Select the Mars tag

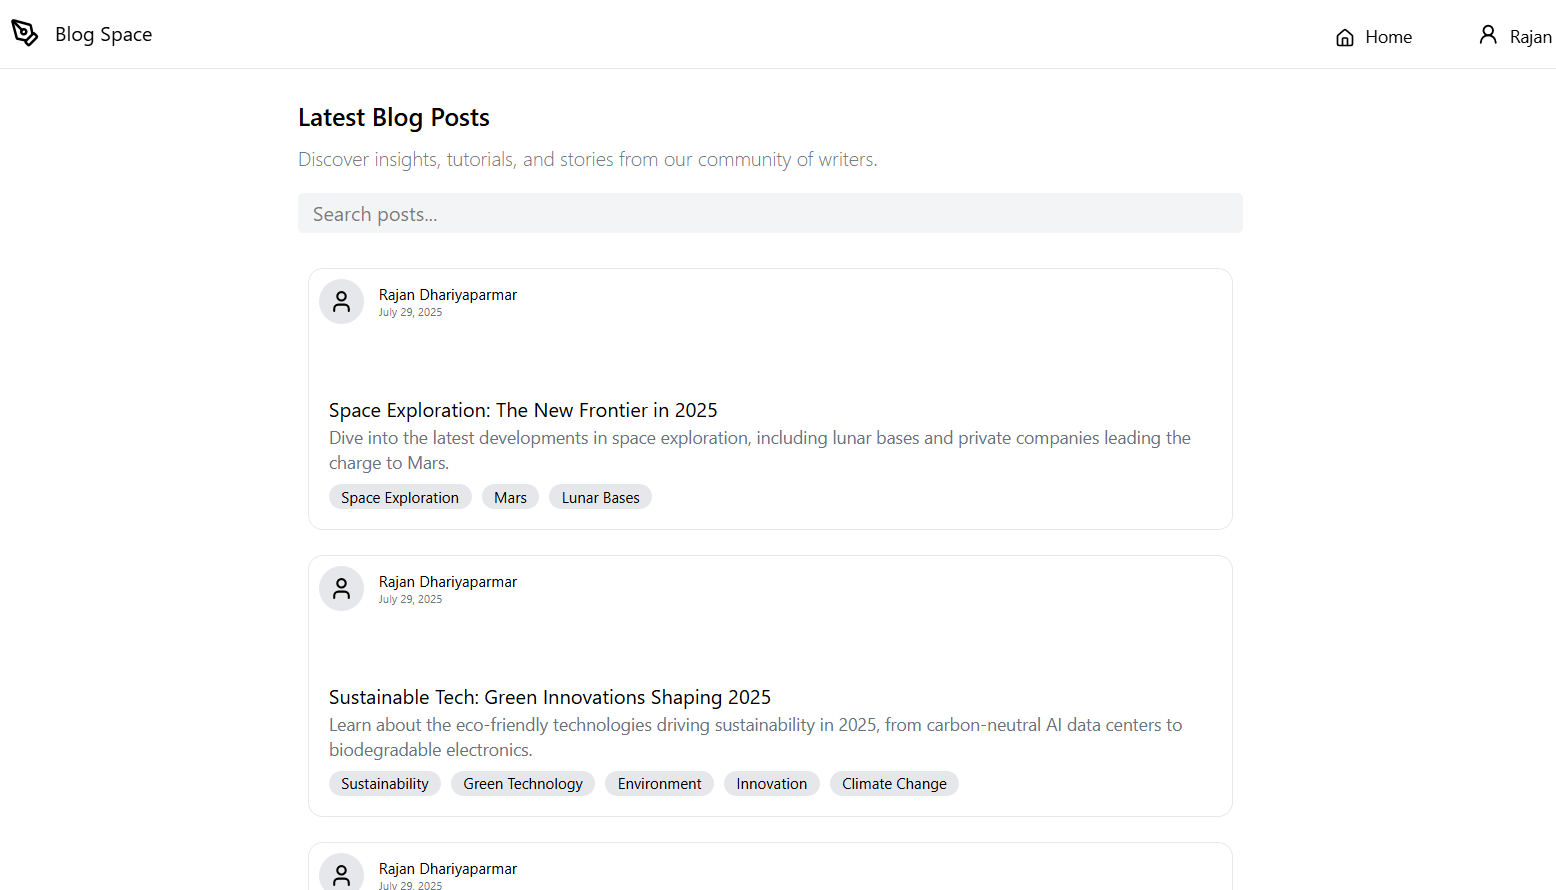click(510, 497)
